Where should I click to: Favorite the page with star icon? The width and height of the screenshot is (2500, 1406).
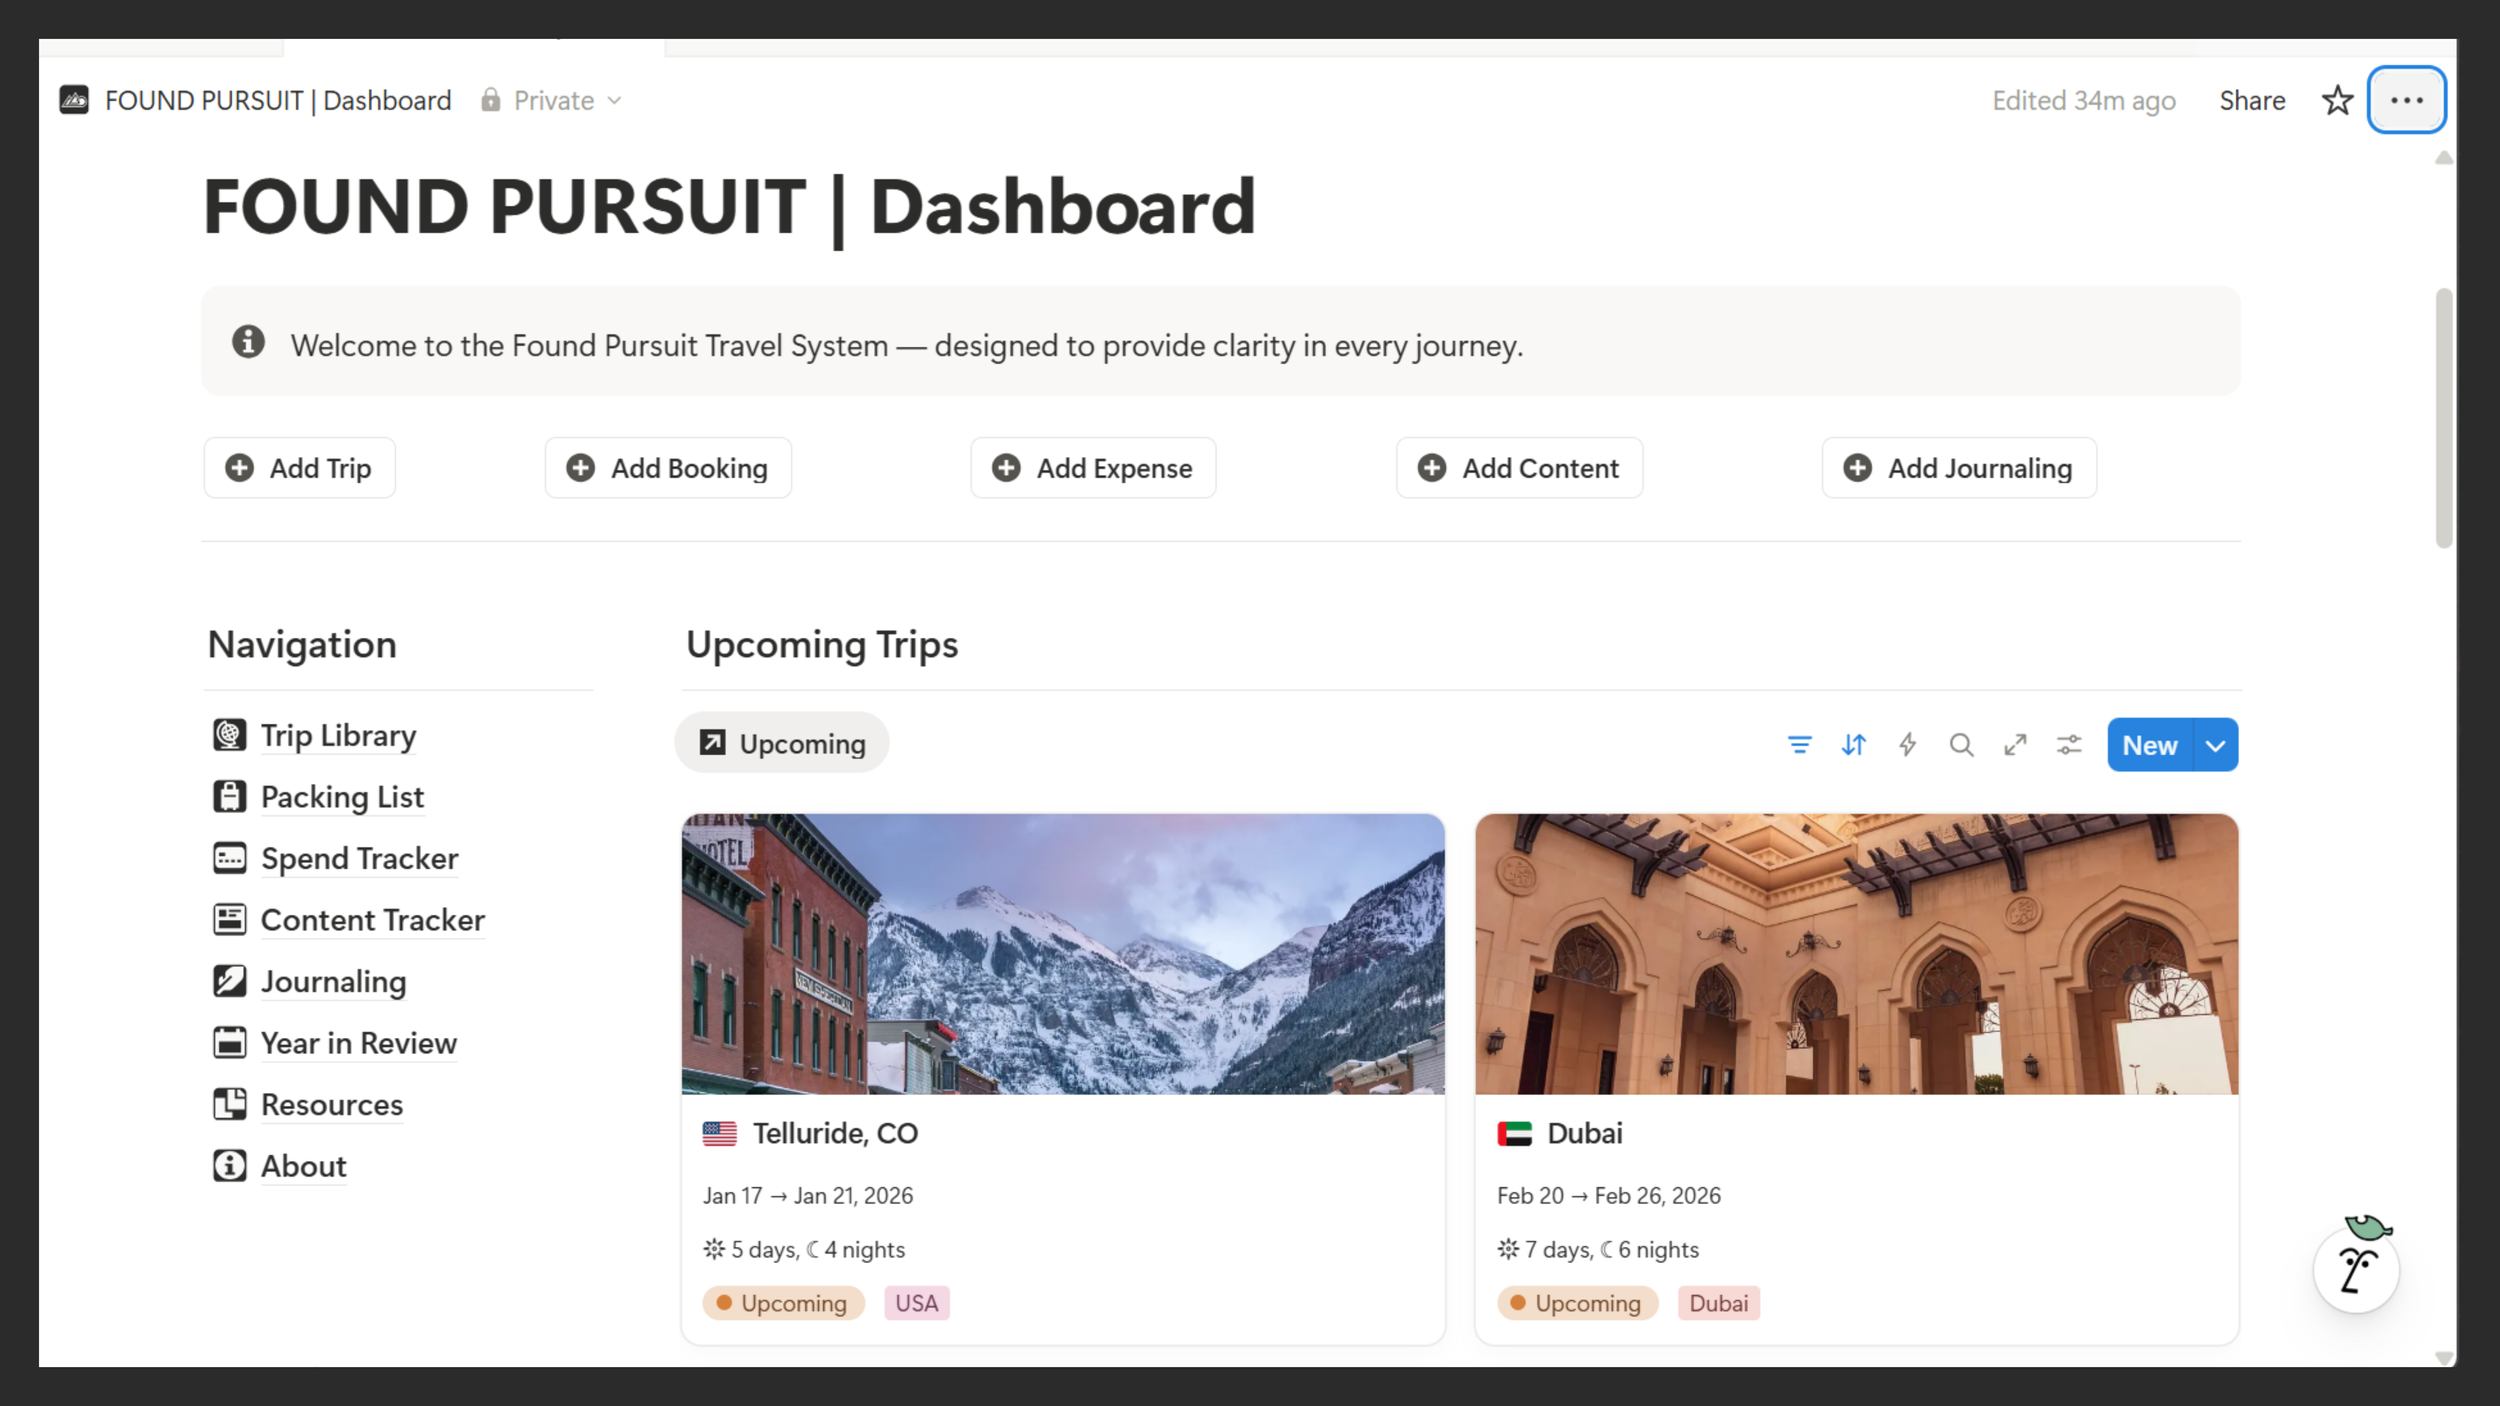[x=2337, y=101]
